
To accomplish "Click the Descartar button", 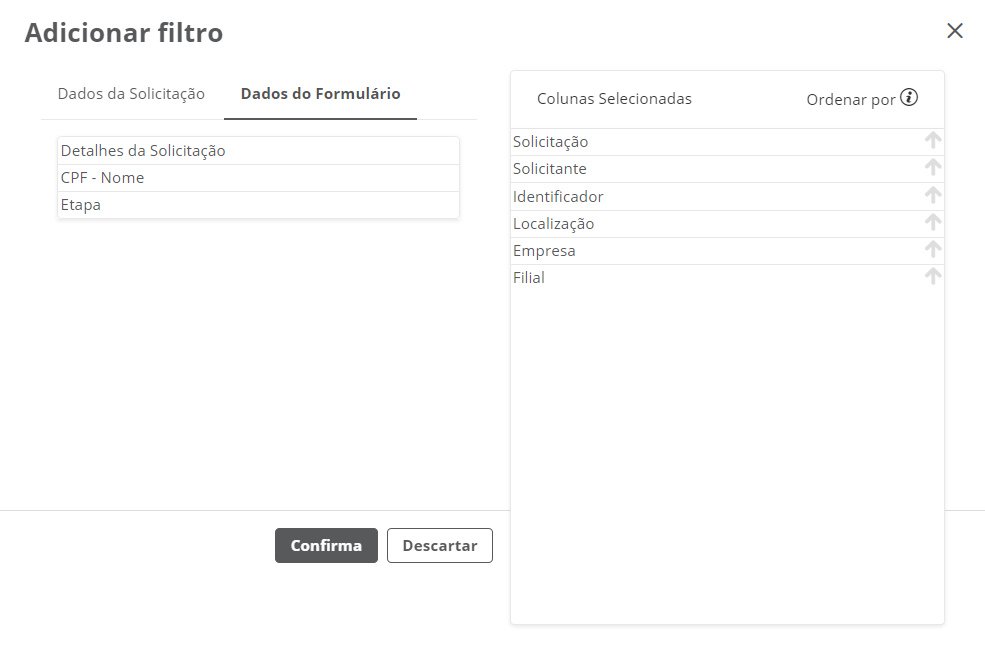I will (x=439, y=546).
